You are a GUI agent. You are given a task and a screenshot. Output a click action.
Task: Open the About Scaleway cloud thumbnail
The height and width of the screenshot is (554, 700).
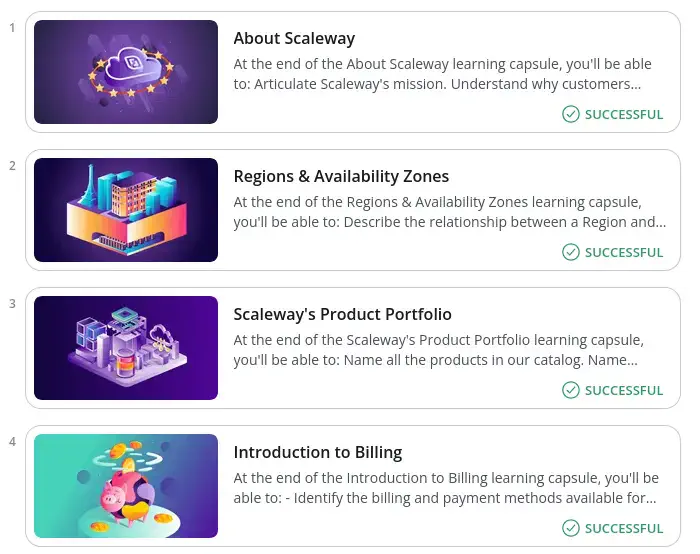(x=126, y=72)
